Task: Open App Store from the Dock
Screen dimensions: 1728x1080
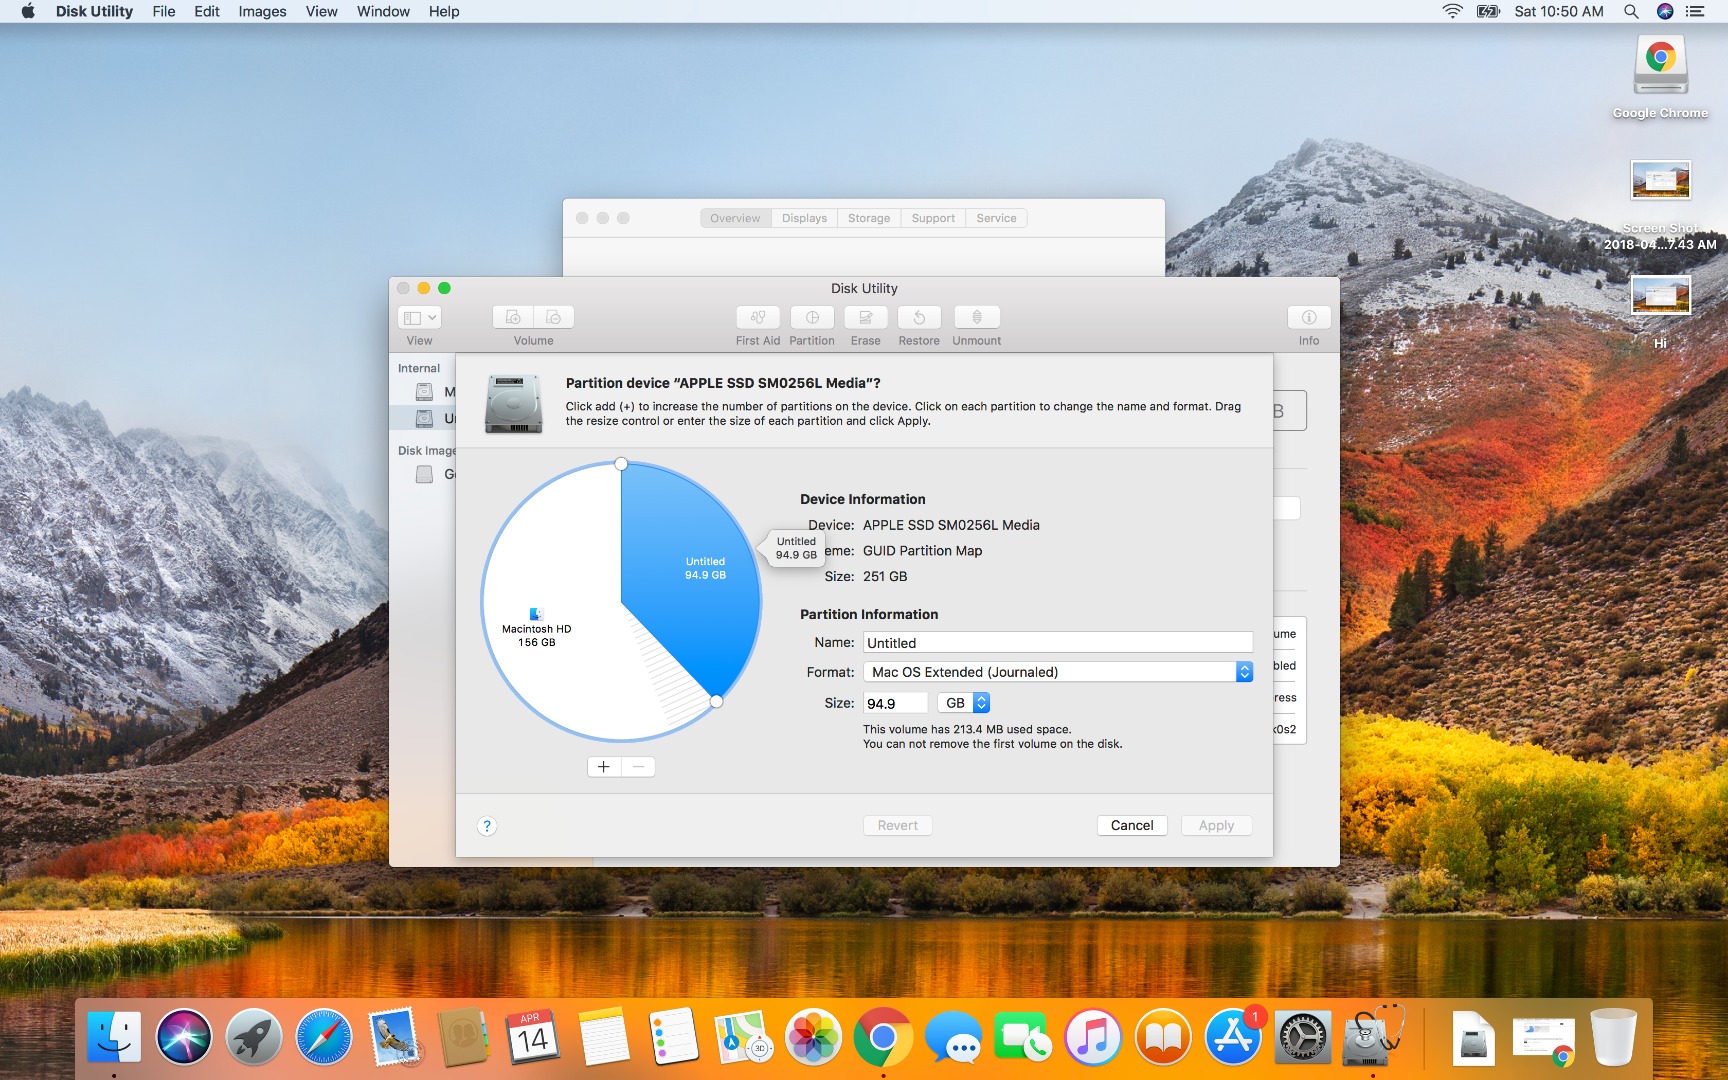Action: pyautogui.click(x=1233, y=1036)
